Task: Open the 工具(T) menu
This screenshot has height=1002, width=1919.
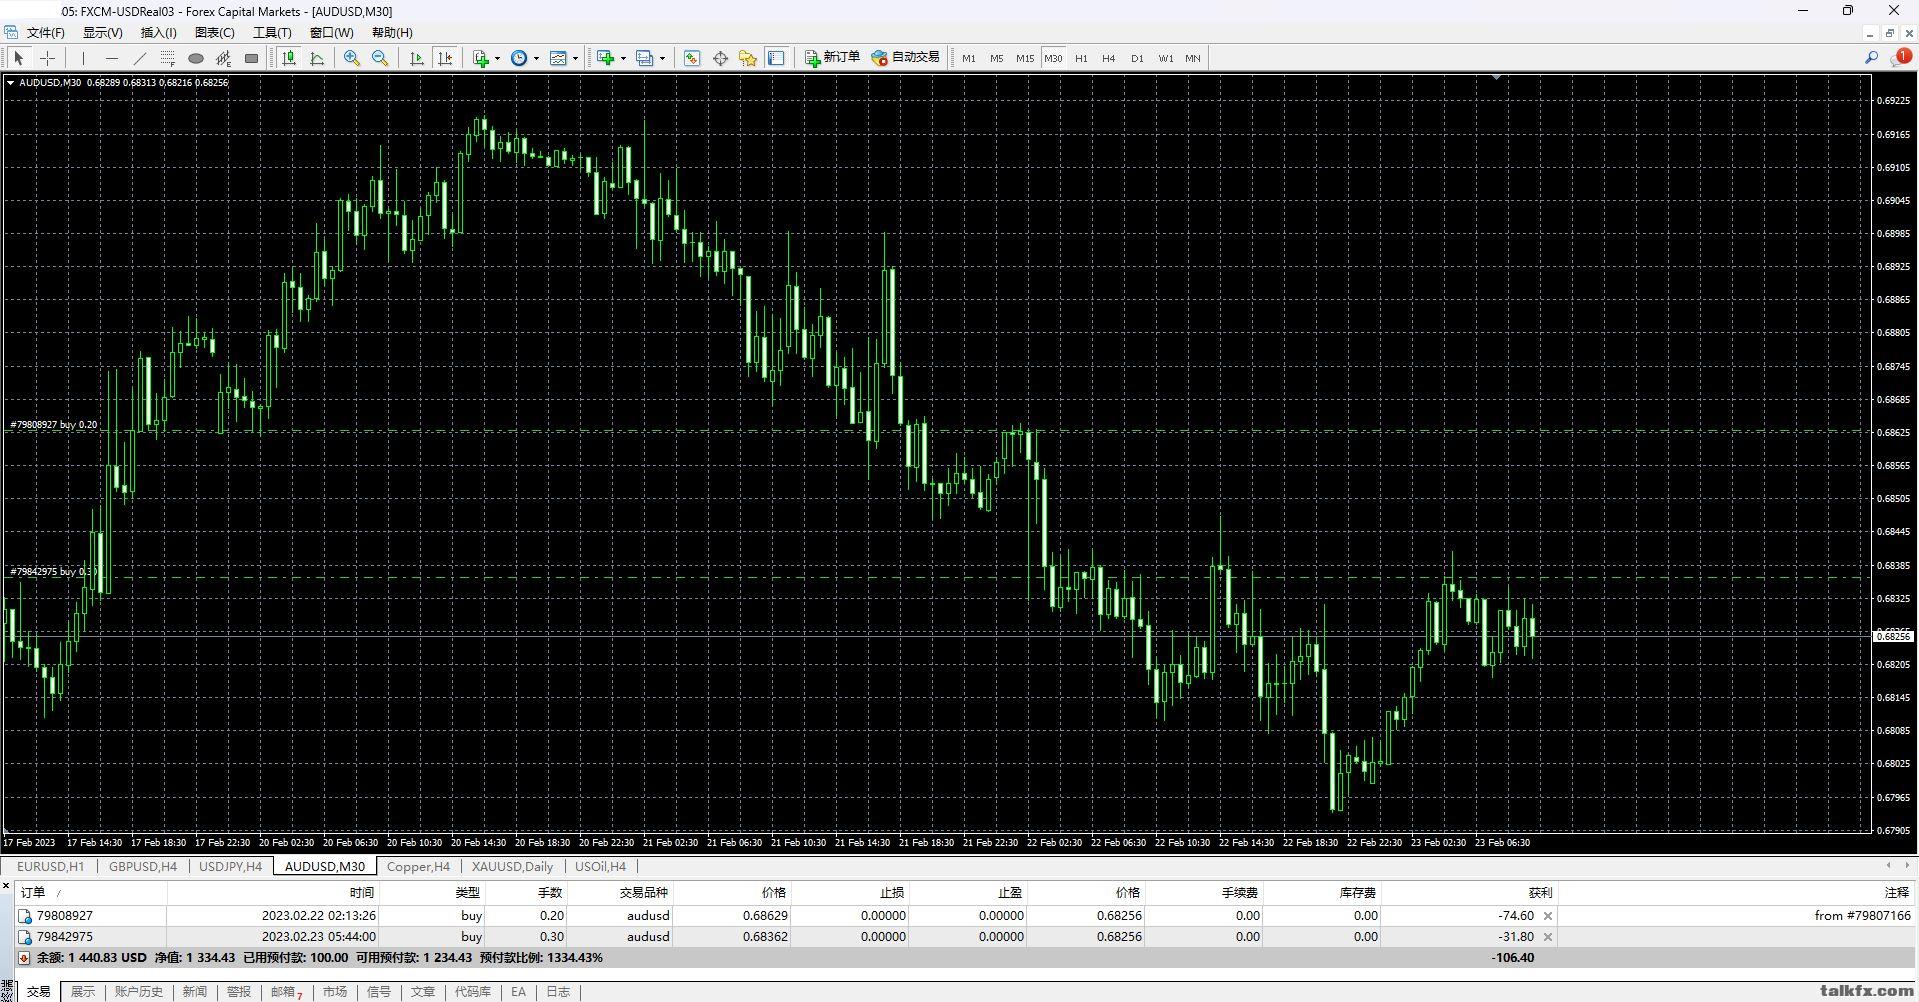Action: click(x=272, y=33)
